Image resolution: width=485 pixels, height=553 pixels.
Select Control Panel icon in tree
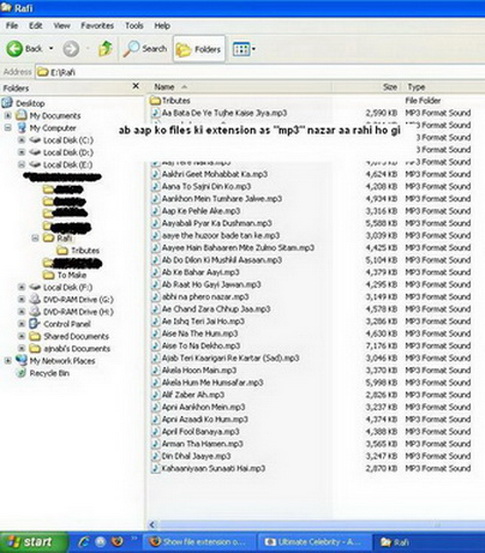[x=35, y=324]
